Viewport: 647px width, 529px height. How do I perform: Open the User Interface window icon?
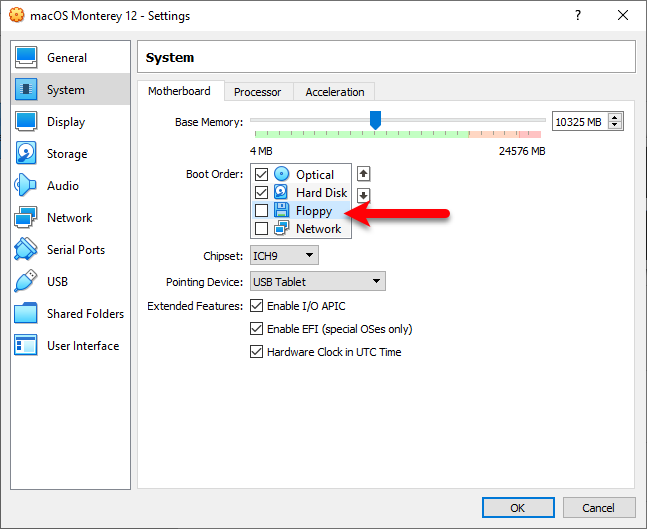[26, 345]
